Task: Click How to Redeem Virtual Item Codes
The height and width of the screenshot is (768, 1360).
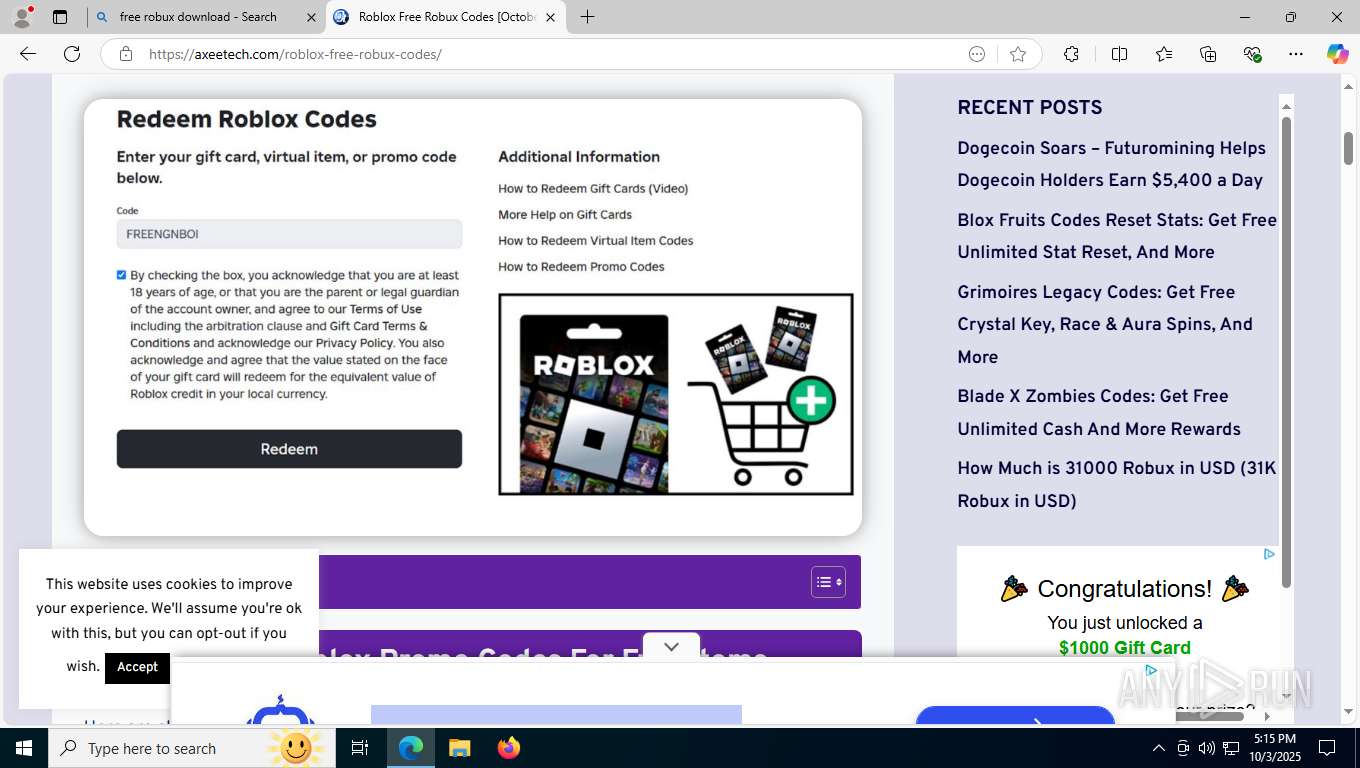Action: 595,240
